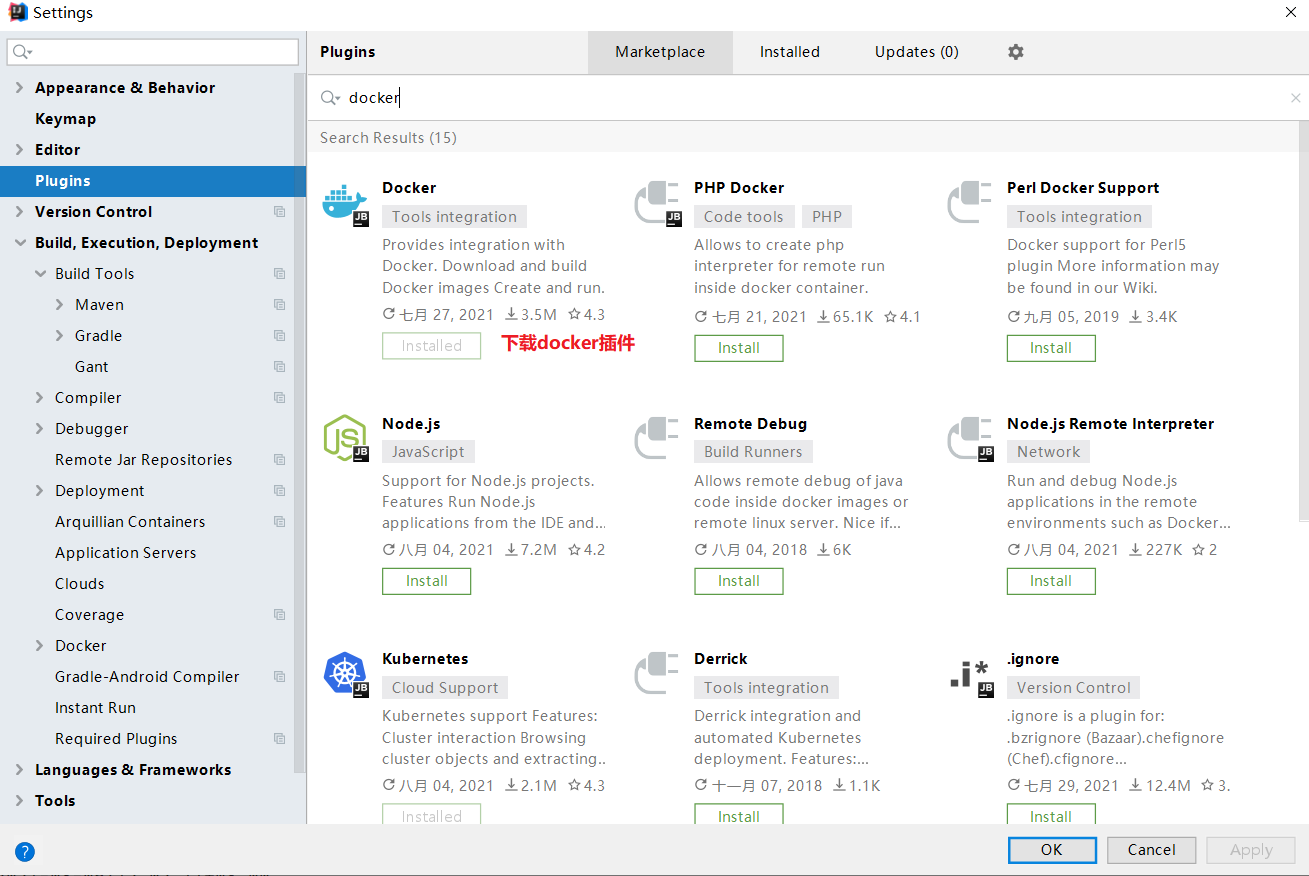Open the help question mark icon
This screenshot has width=1309, height=876.
coord(25,852)
